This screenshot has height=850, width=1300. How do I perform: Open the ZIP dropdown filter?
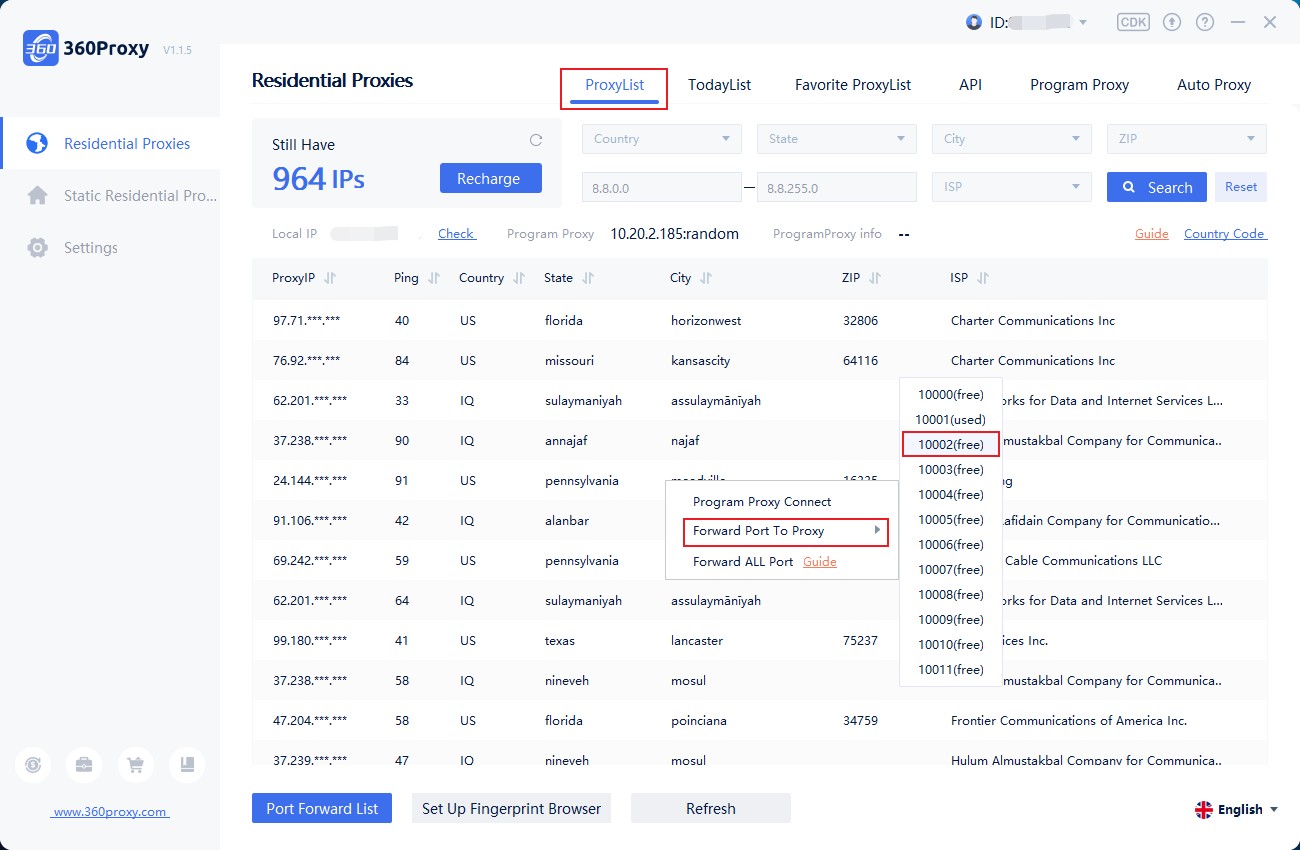coord(1187,139)
